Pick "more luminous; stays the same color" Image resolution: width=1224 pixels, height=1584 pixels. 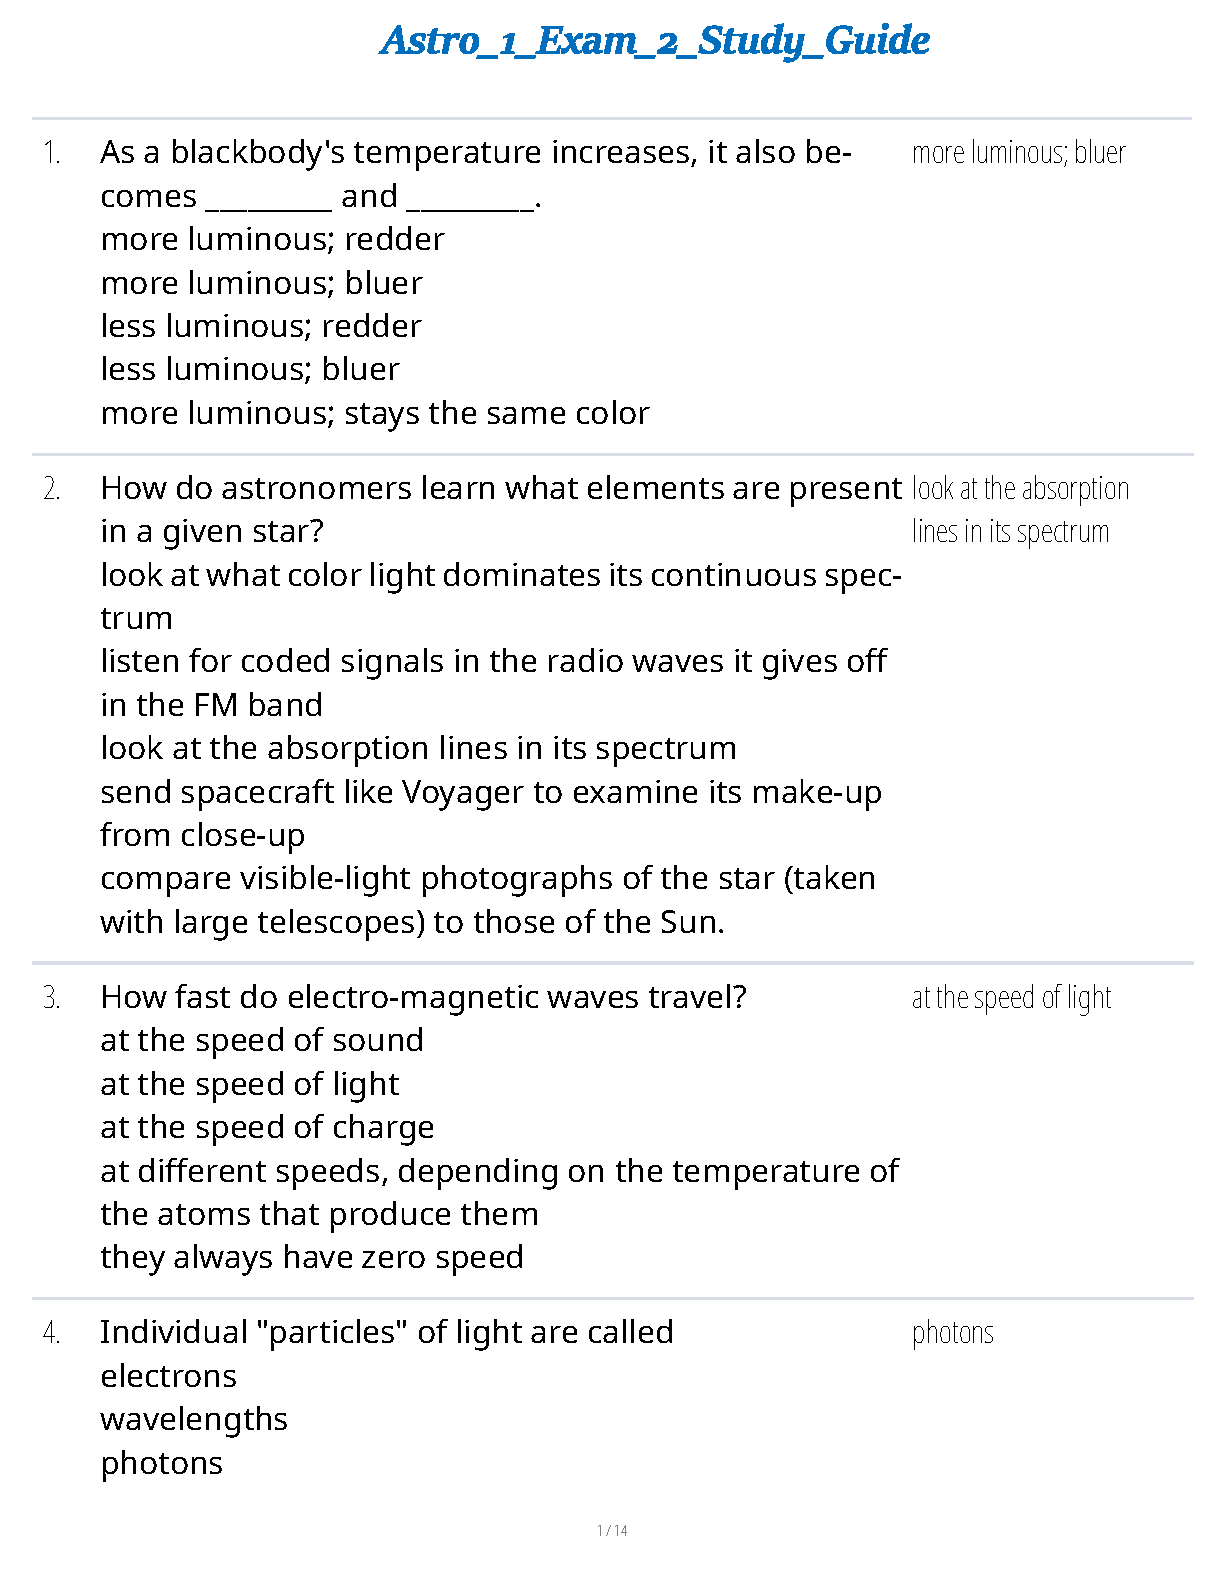point(375,414)
